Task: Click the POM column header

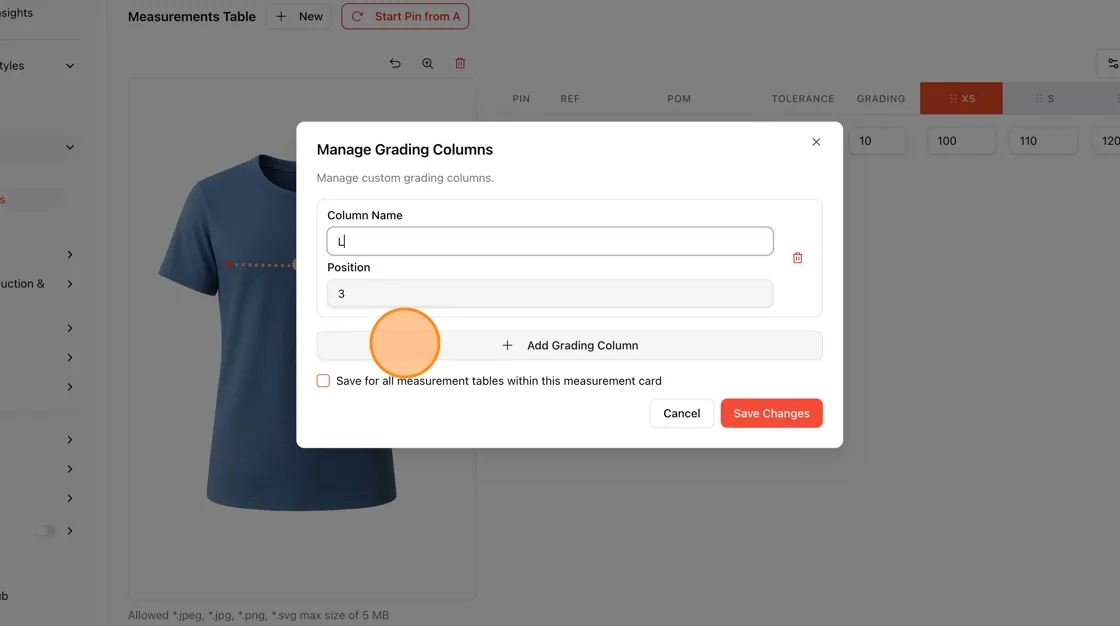Action: pyautogui.click(x=679, y=99)
